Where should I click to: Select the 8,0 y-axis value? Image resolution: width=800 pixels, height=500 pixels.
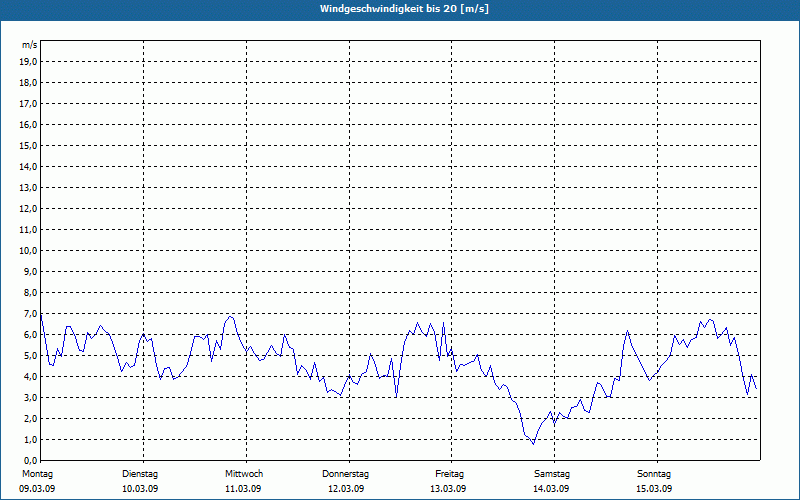[30, 293]
